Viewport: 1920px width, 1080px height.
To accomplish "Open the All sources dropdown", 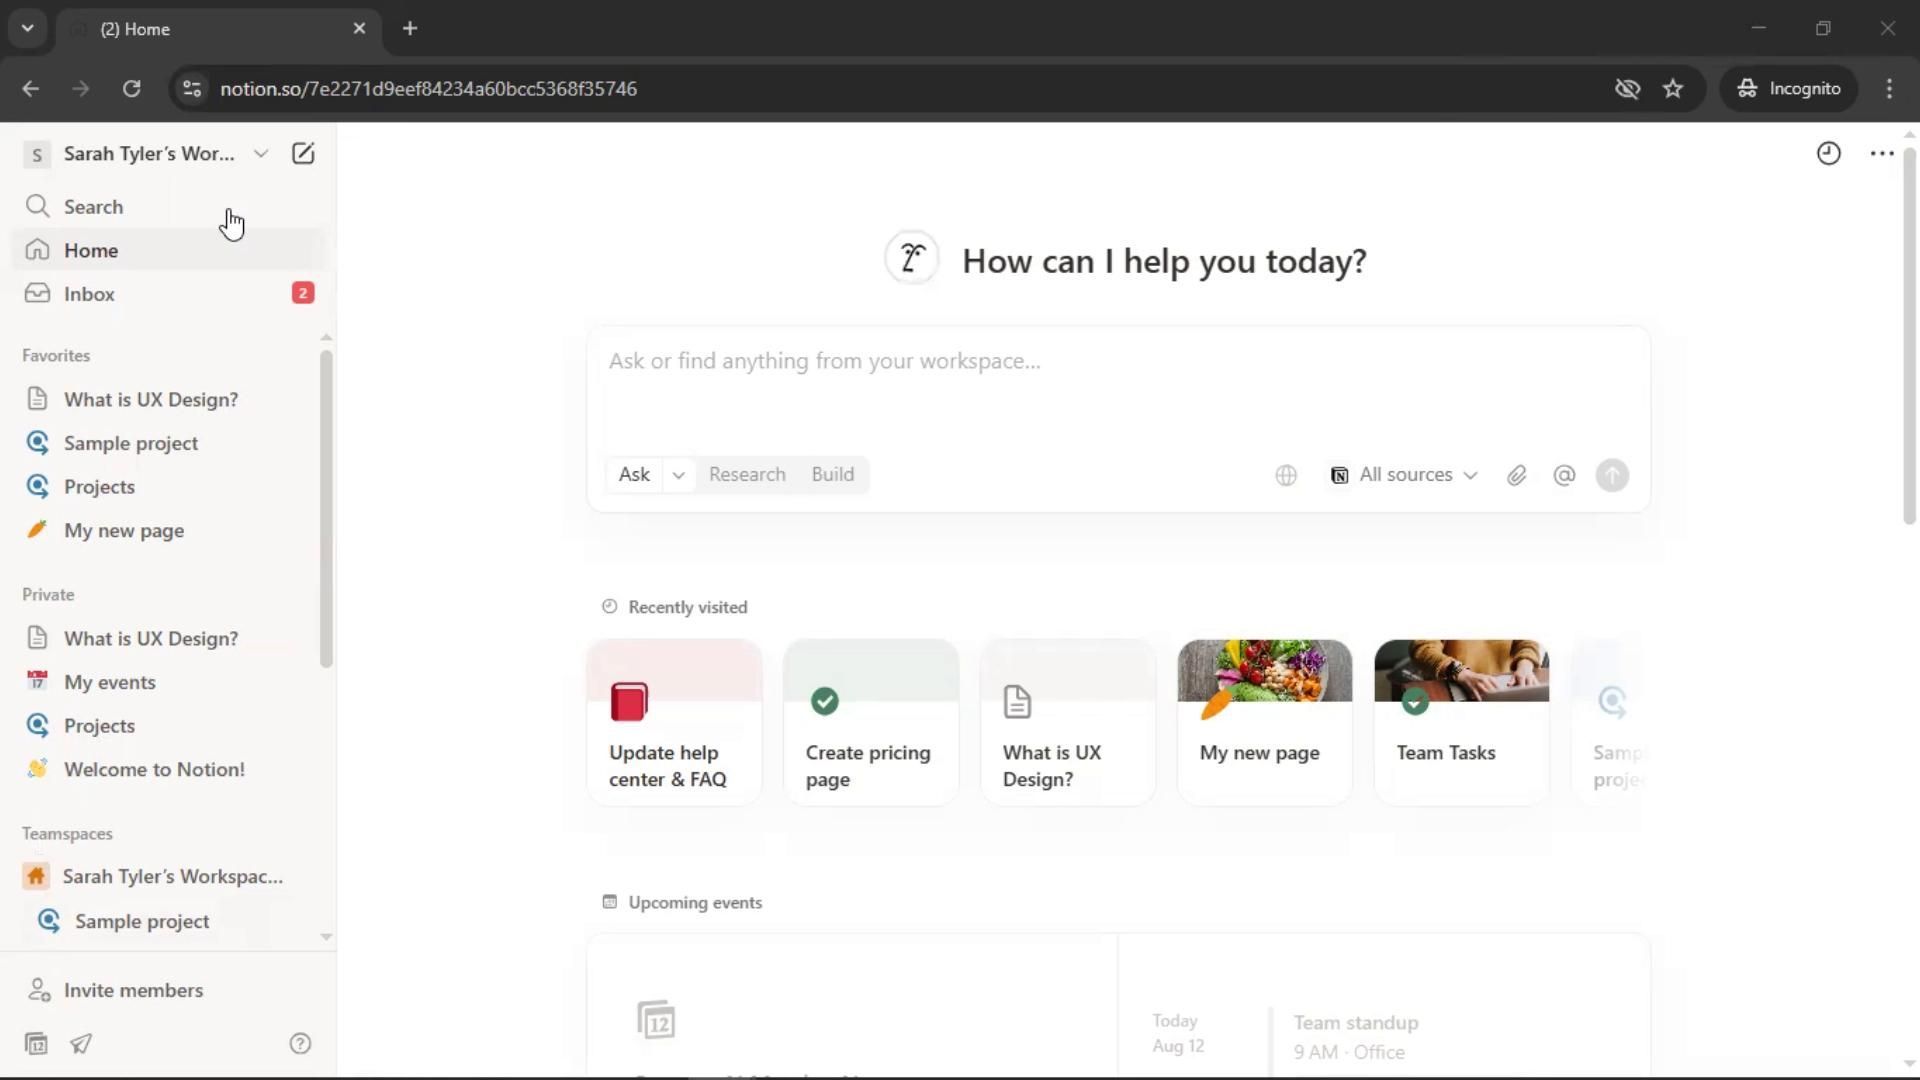I will point(1404,475).
